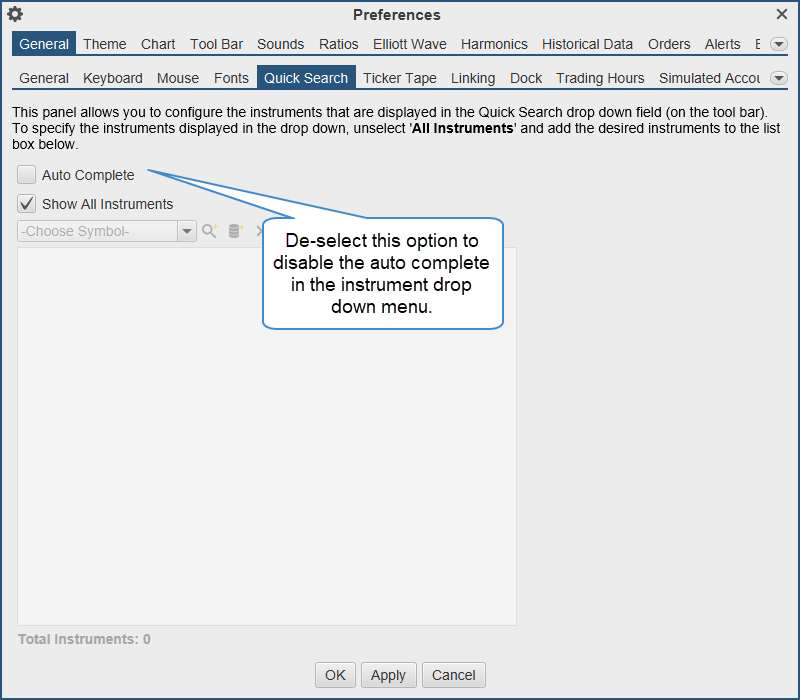Cancel the preferences changes
The image size is (800, 700).
[x=453, y=675]
